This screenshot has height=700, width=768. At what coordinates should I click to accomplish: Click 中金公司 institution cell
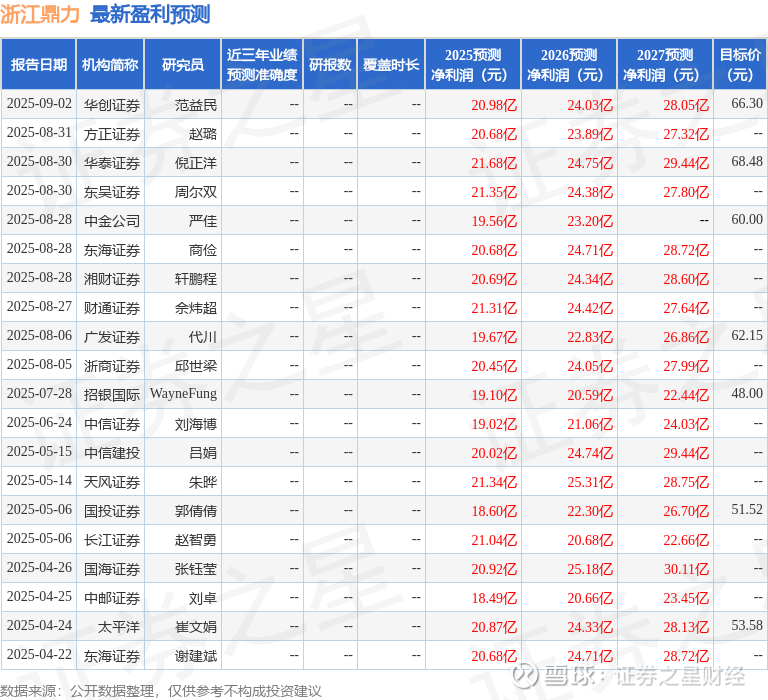tap(112, 220)
